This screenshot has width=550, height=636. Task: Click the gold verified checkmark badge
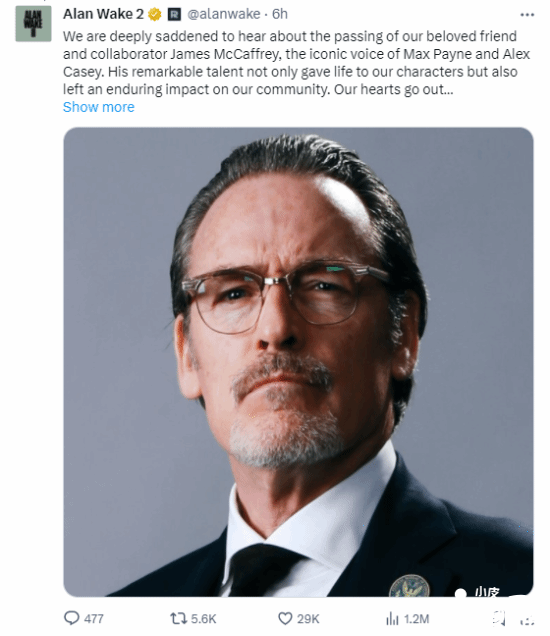pyautogui.click(x=155, y=15)
